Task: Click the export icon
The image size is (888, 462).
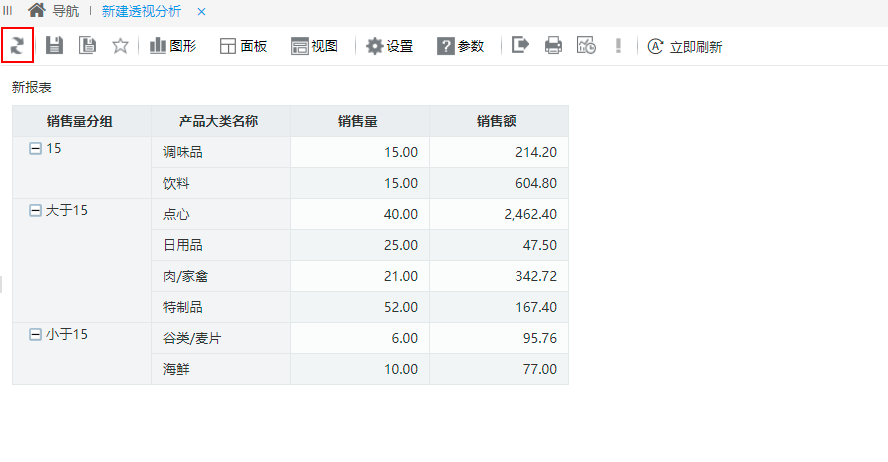Action: tap(520, 45)
